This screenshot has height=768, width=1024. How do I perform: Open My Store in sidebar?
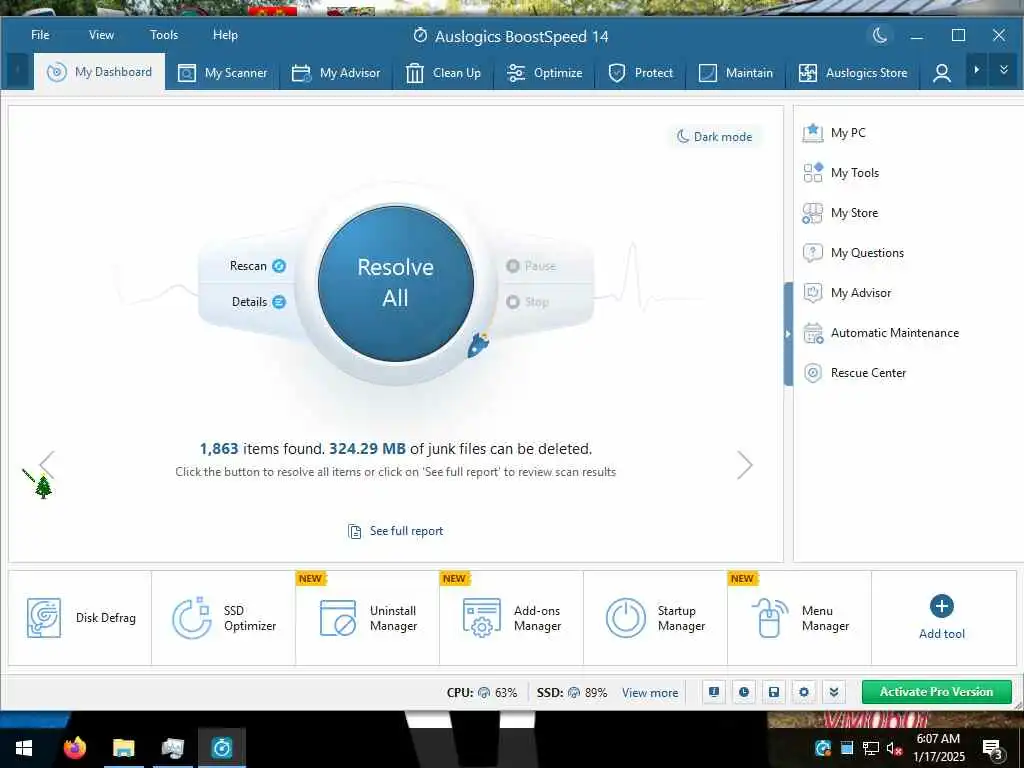click(840, 212)
